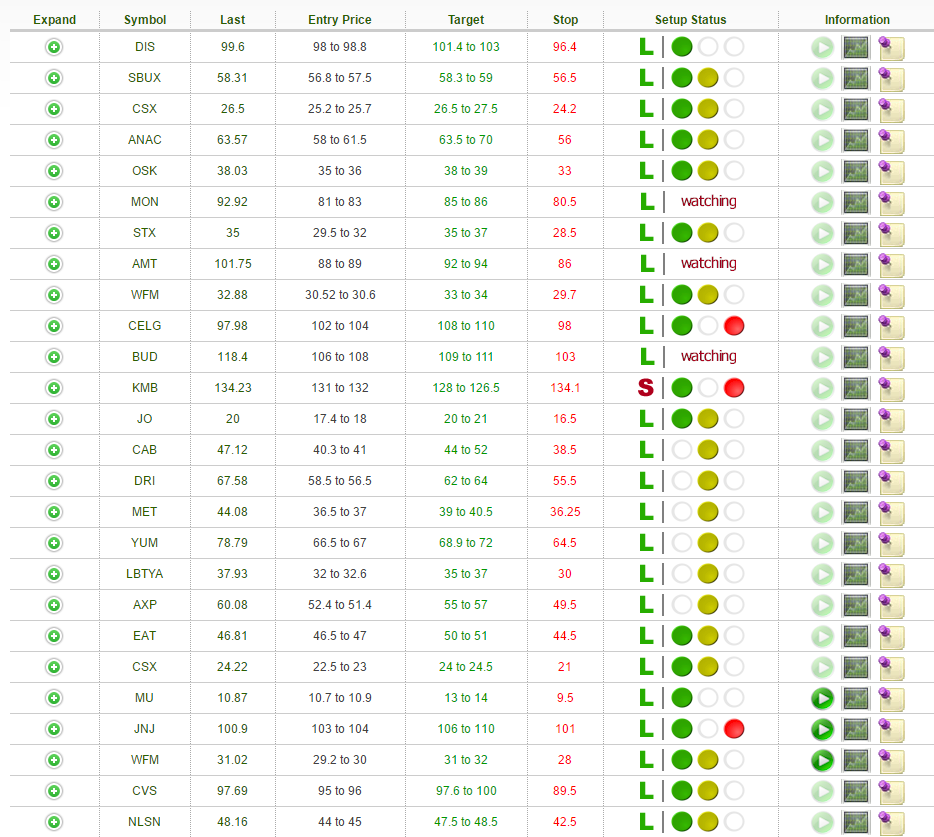Expand the MON row
Image resolution: width=934 pixels, height=837 pixels.
(x=54, y=202)
